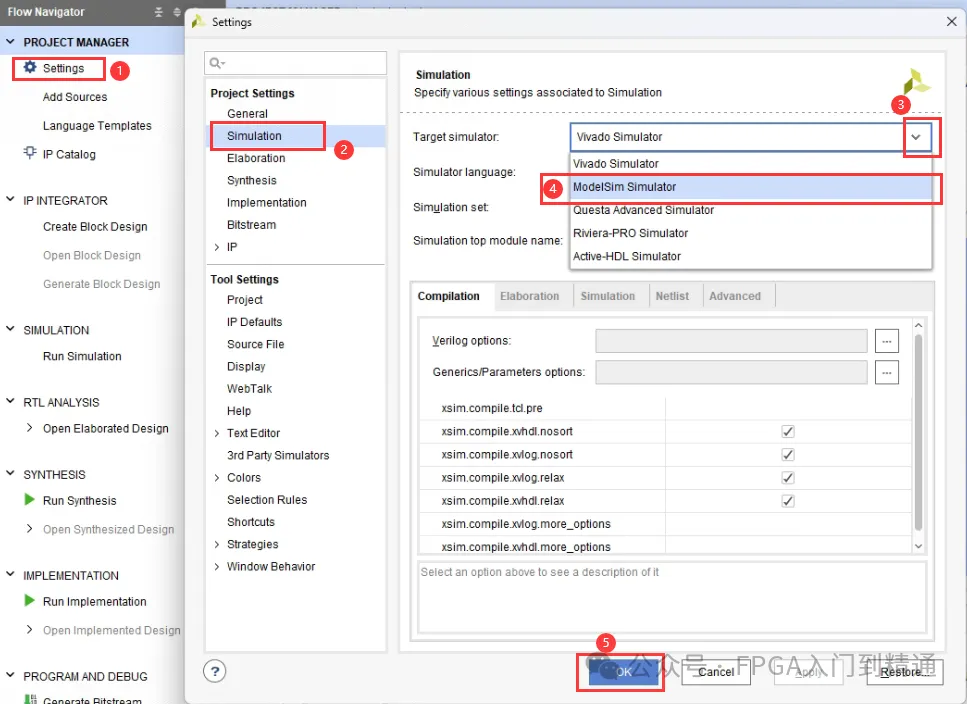Choose Questa Advanced Simulator option
This screenshot has height=704, width=967.
pos(751,210)
